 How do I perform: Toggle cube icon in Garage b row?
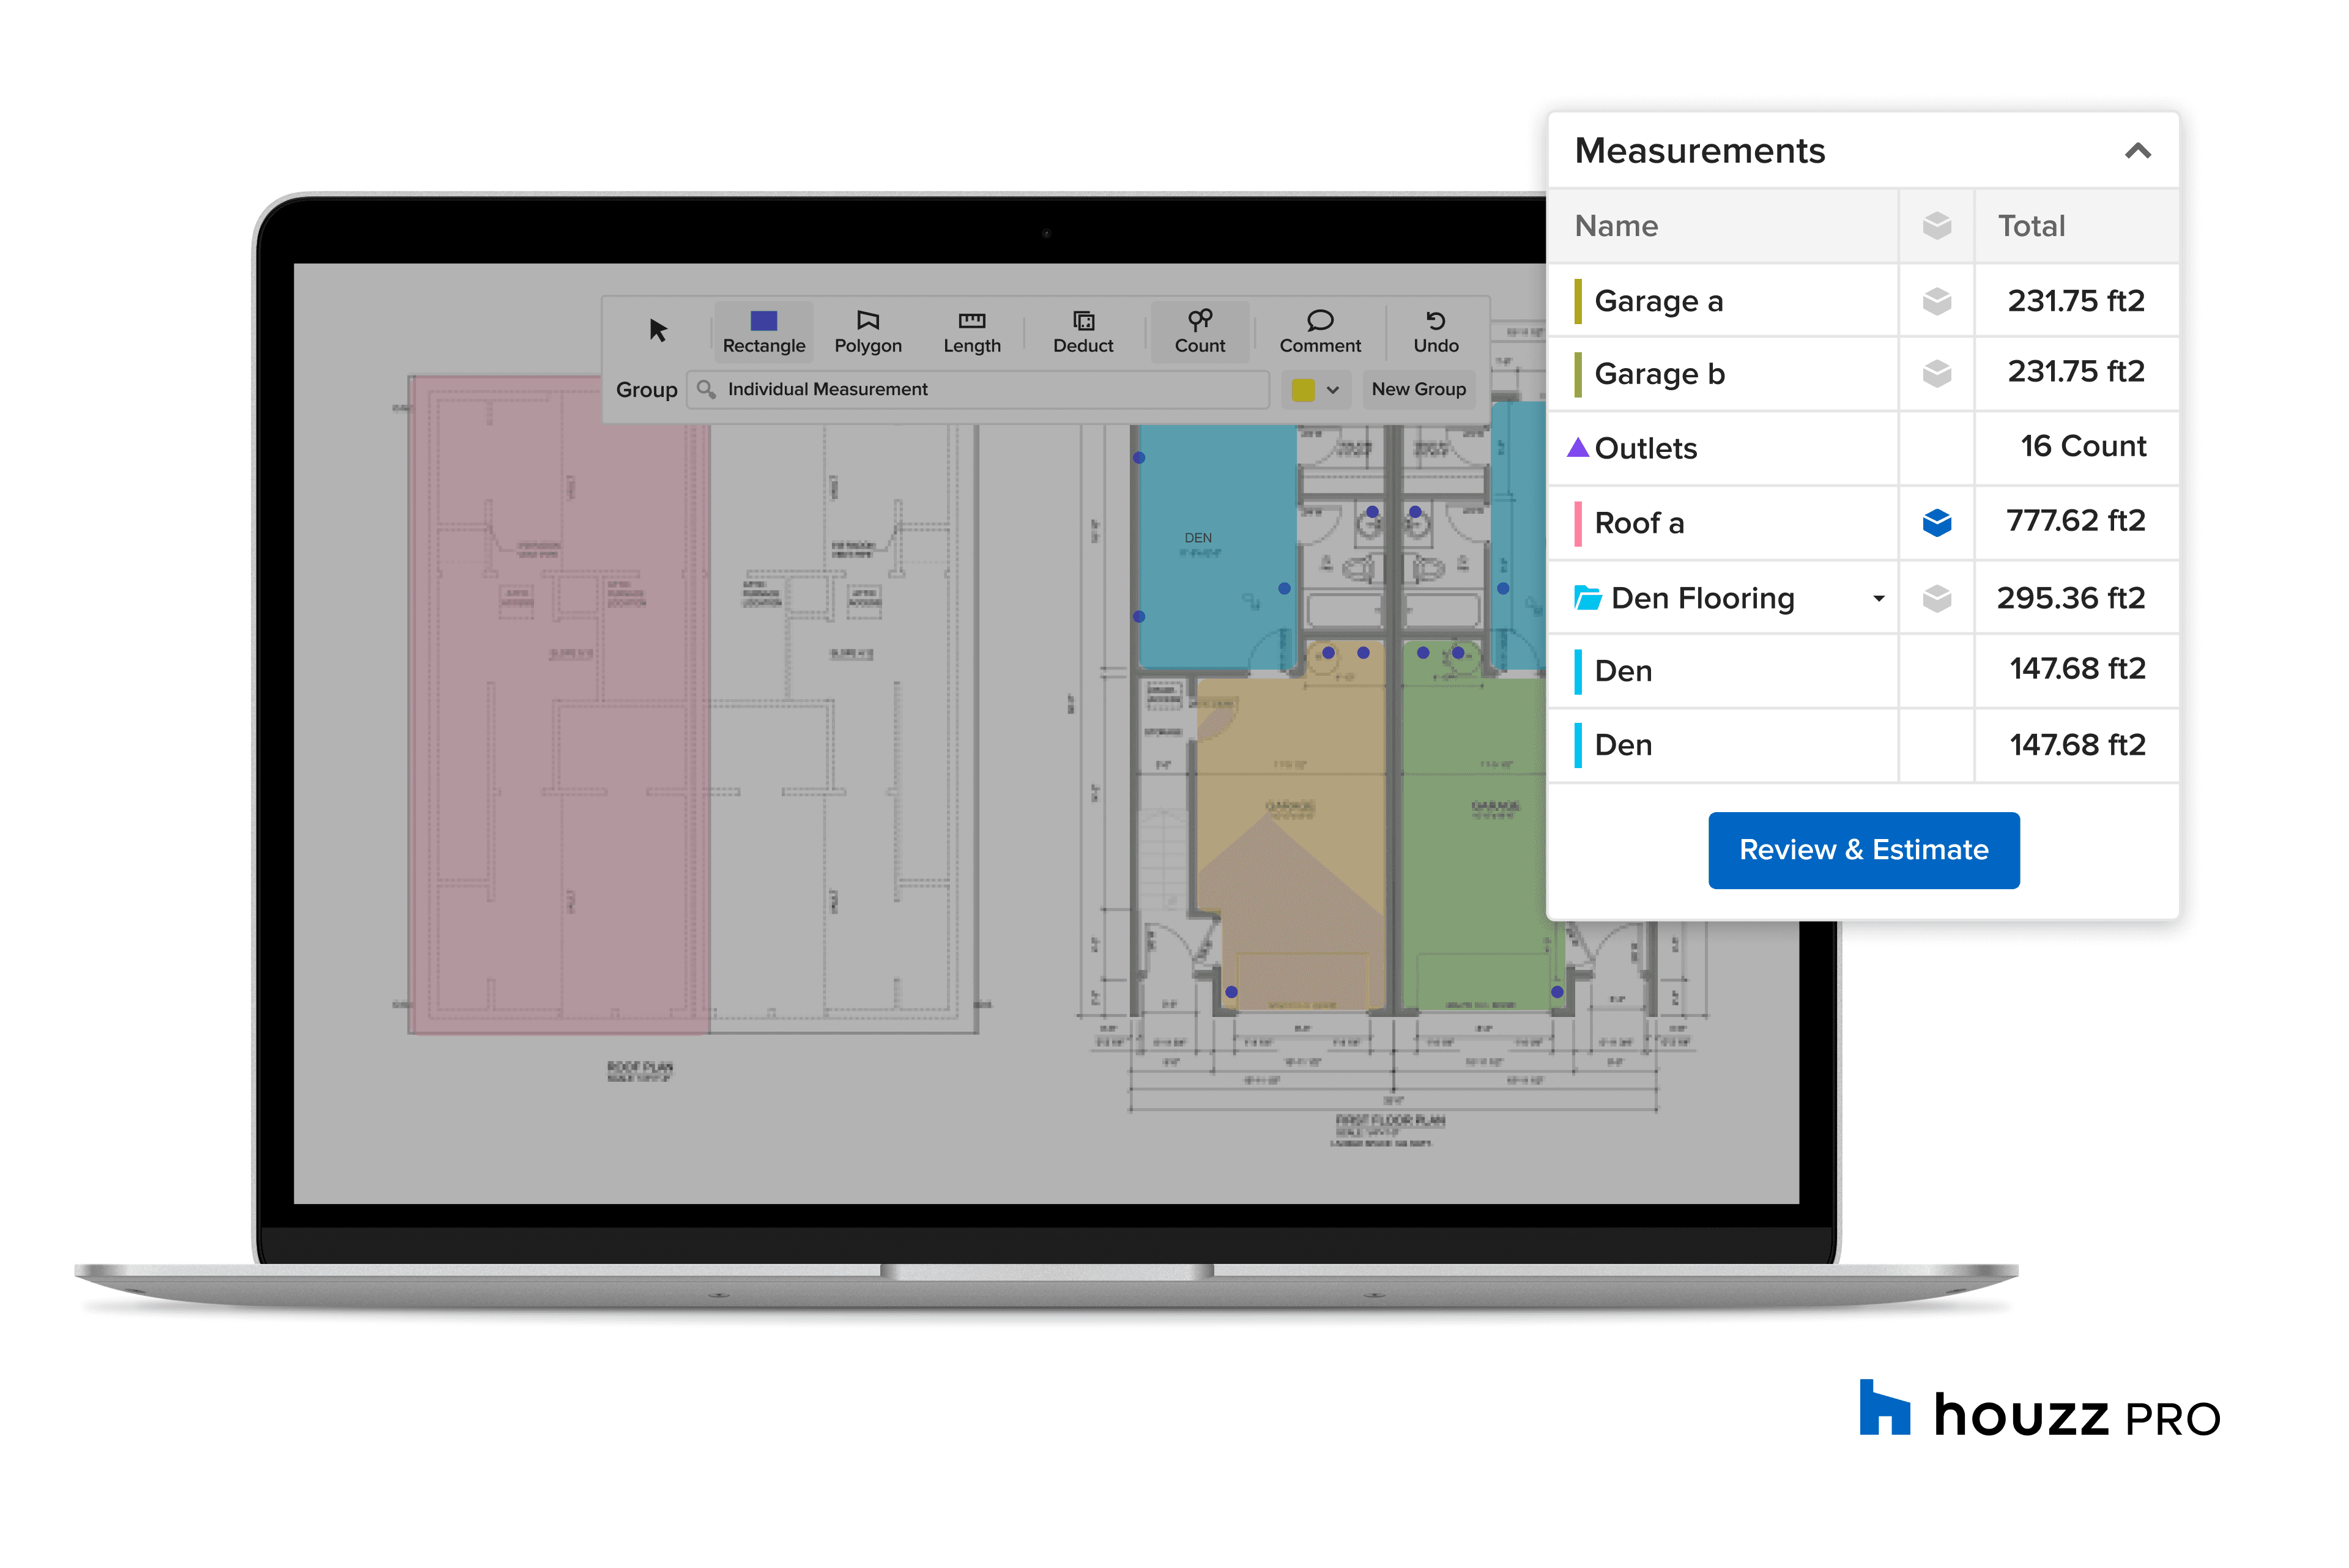click(1936, 374)
